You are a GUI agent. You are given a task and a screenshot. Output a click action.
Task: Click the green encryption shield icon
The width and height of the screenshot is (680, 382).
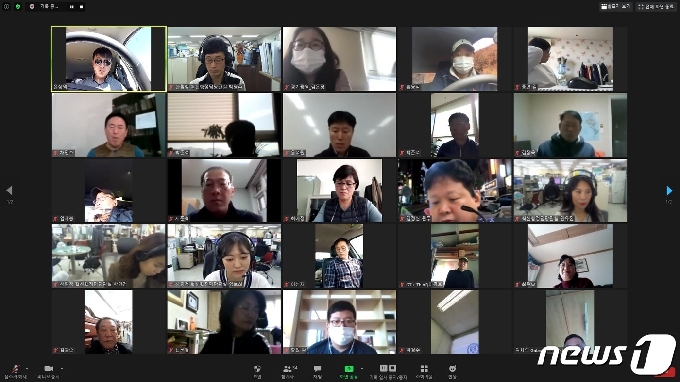(18, 7)
